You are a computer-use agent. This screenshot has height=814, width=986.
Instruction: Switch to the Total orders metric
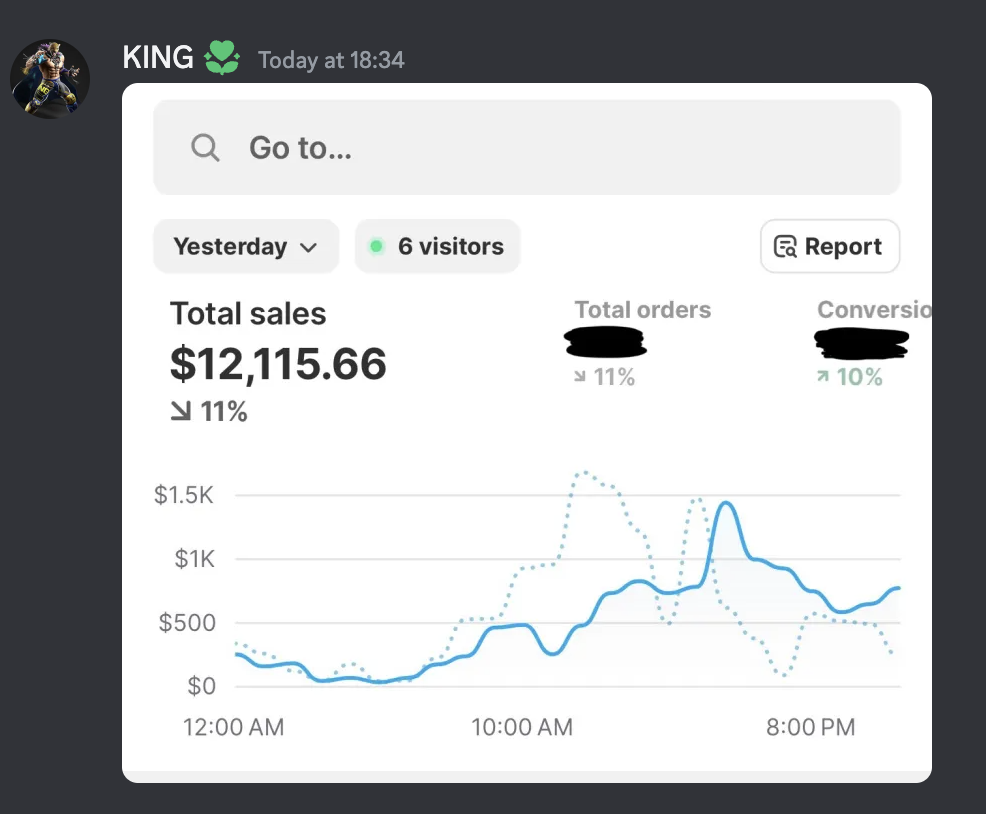(642, 310)
